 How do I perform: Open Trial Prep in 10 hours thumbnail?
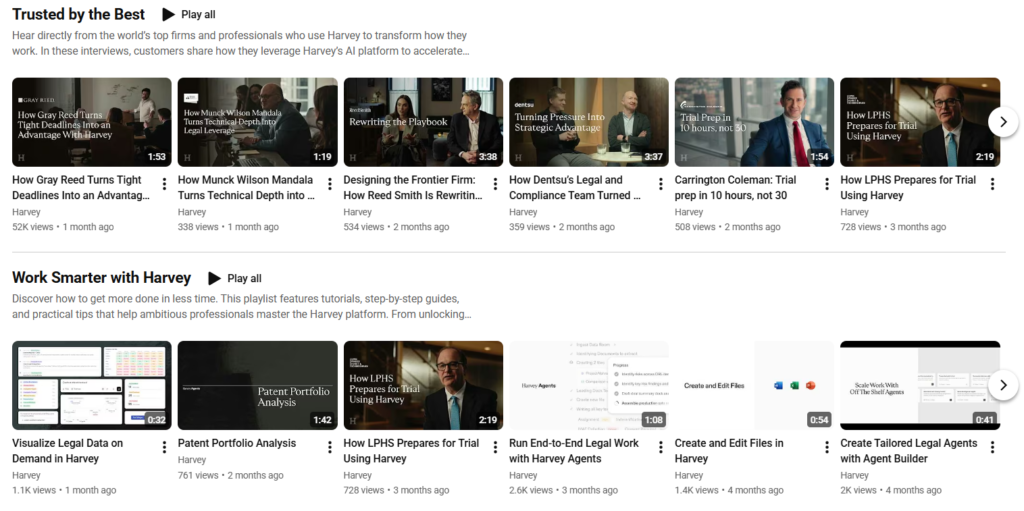(754, 122)
